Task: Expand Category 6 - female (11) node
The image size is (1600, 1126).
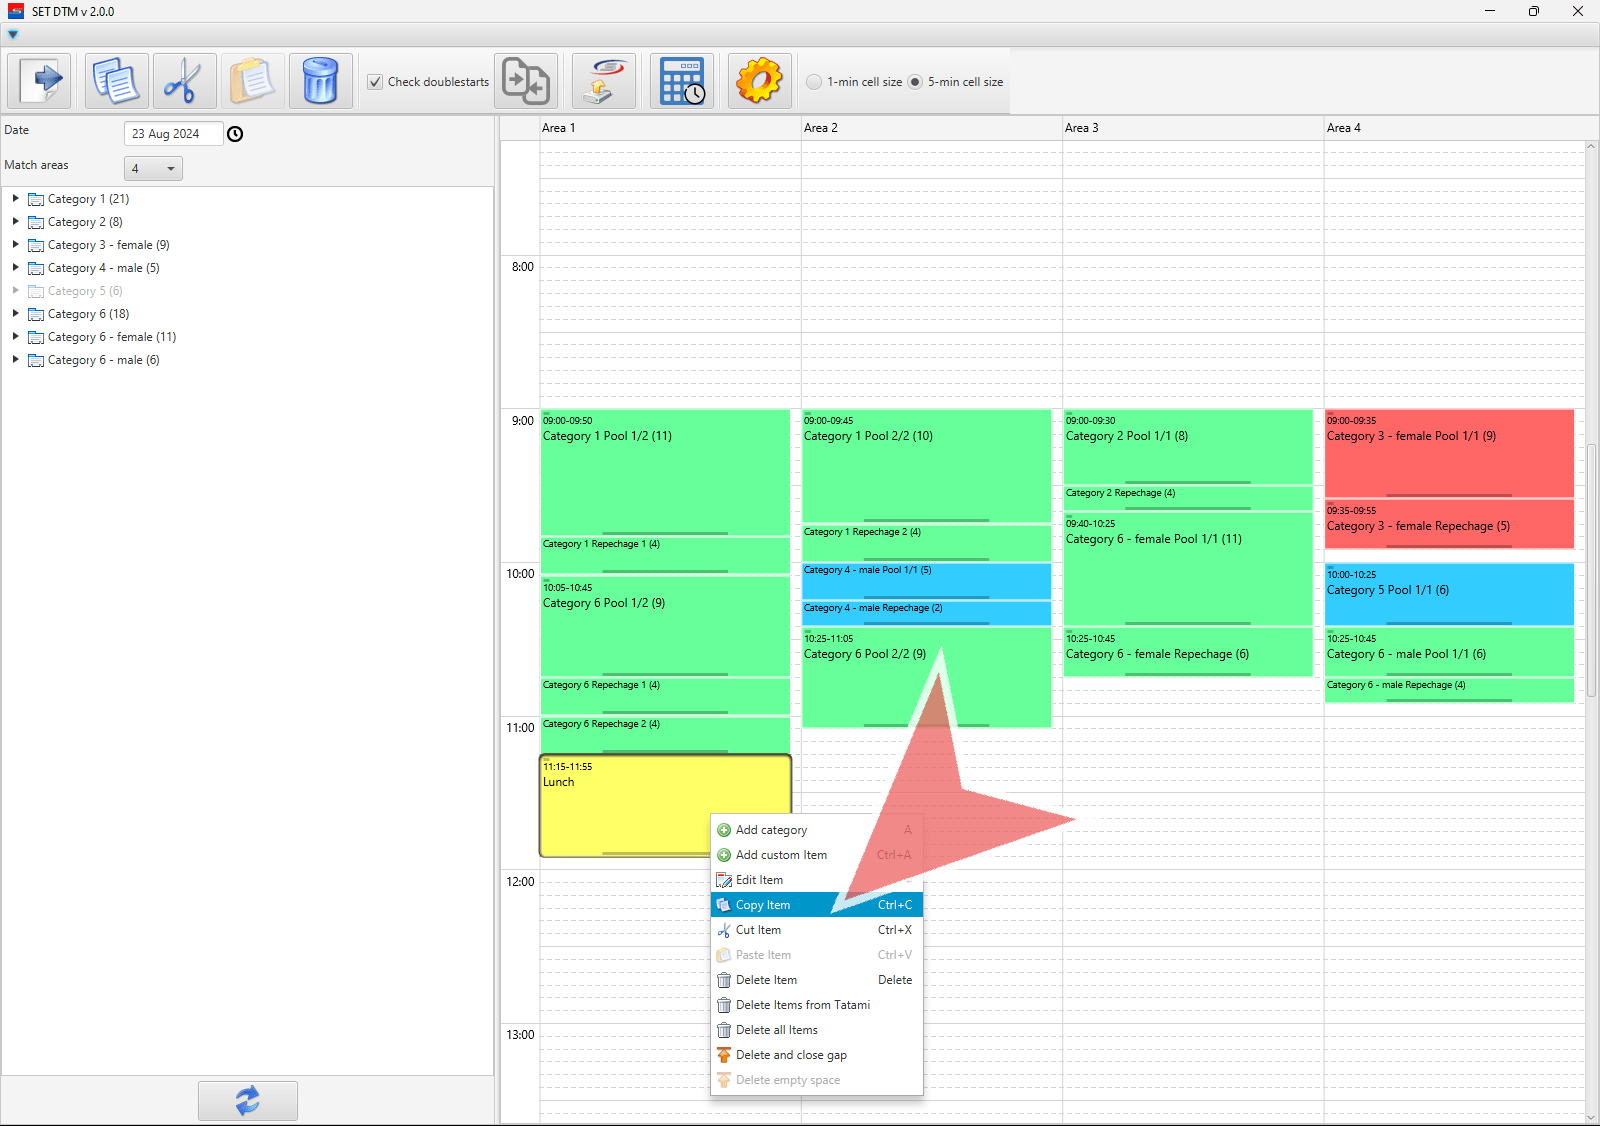Action: tap(16, 337)
